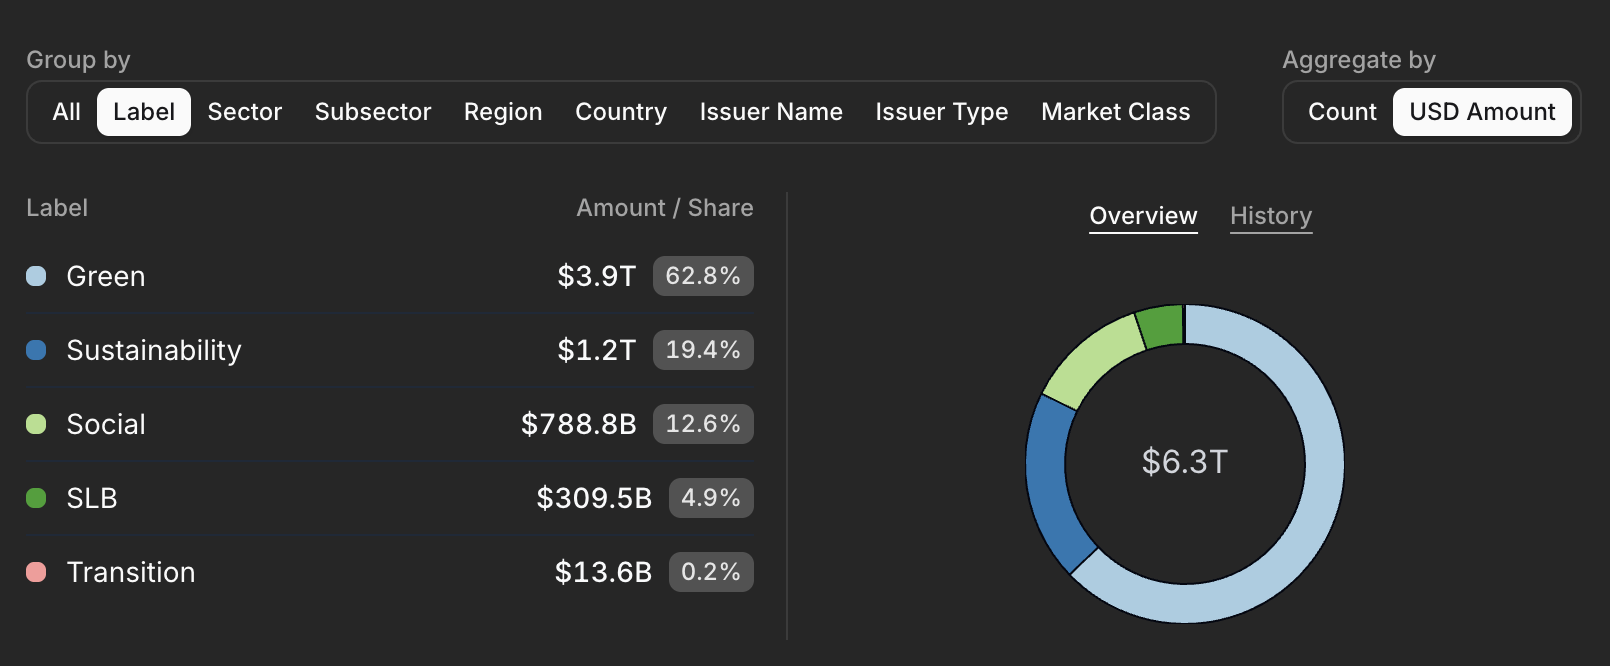The width and height of the screenshot is (1610, 666).
Task: Select the Transition row label
Action: [x=131, y=572]
